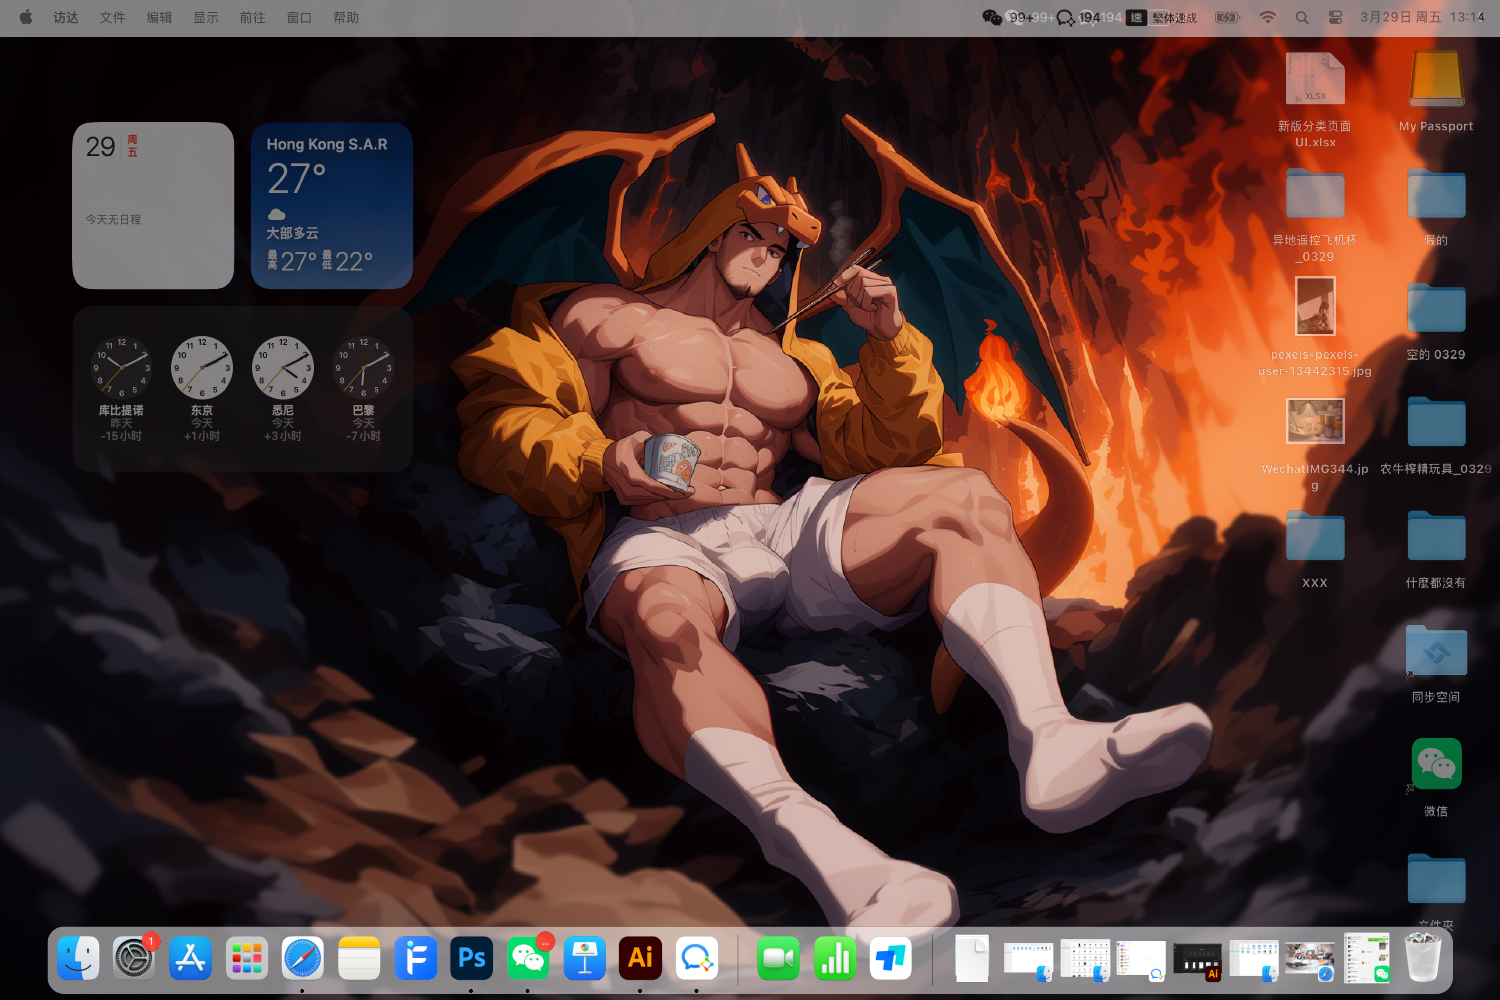
Task: Click the Hong Kong weather widget
Action: tap(331, 206)
